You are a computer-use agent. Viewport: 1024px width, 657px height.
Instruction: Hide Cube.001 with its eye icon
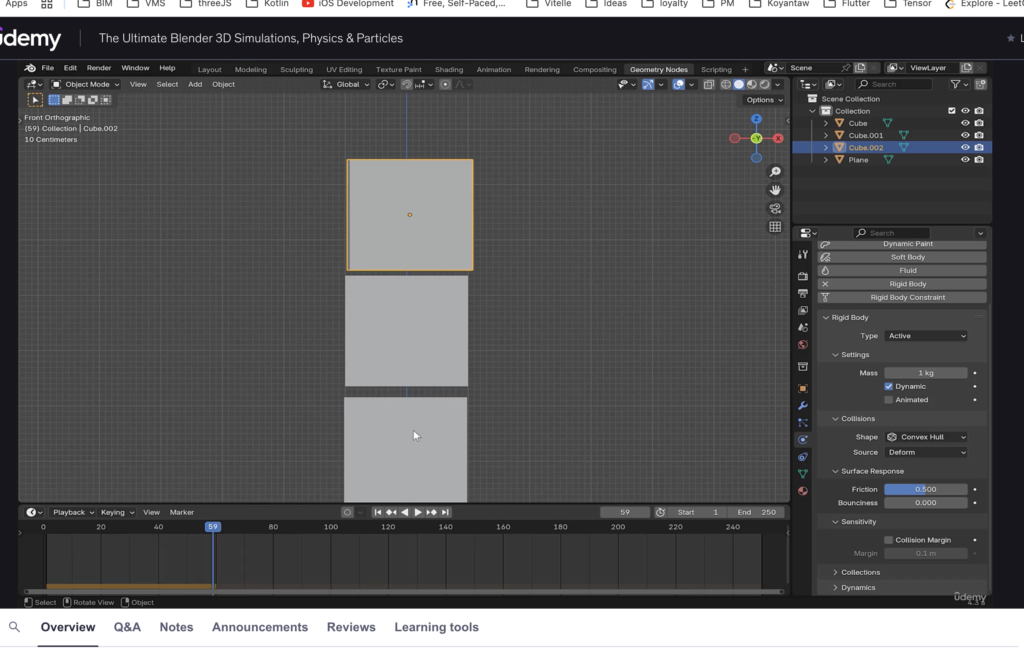965,135
